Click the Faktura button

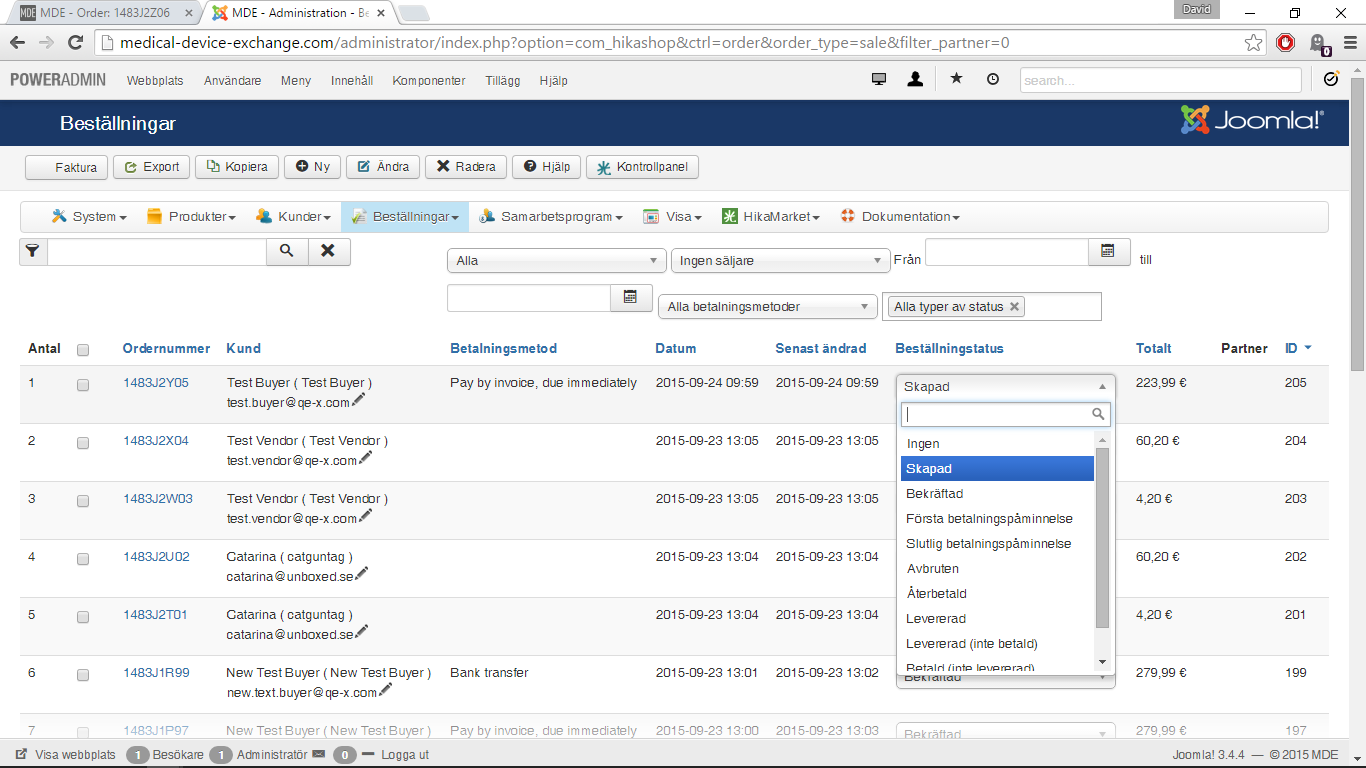66,167
